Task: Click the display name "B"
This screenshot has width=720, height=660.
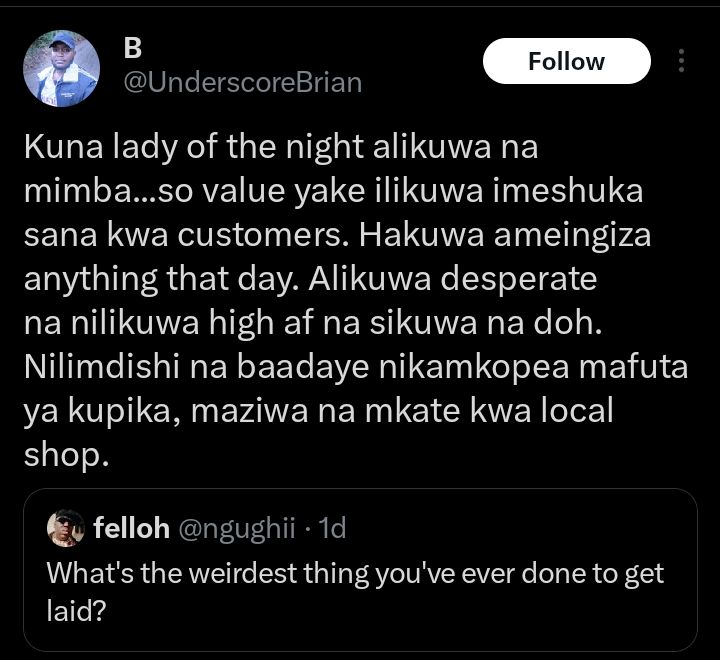Action: click(x=131, y=47)
